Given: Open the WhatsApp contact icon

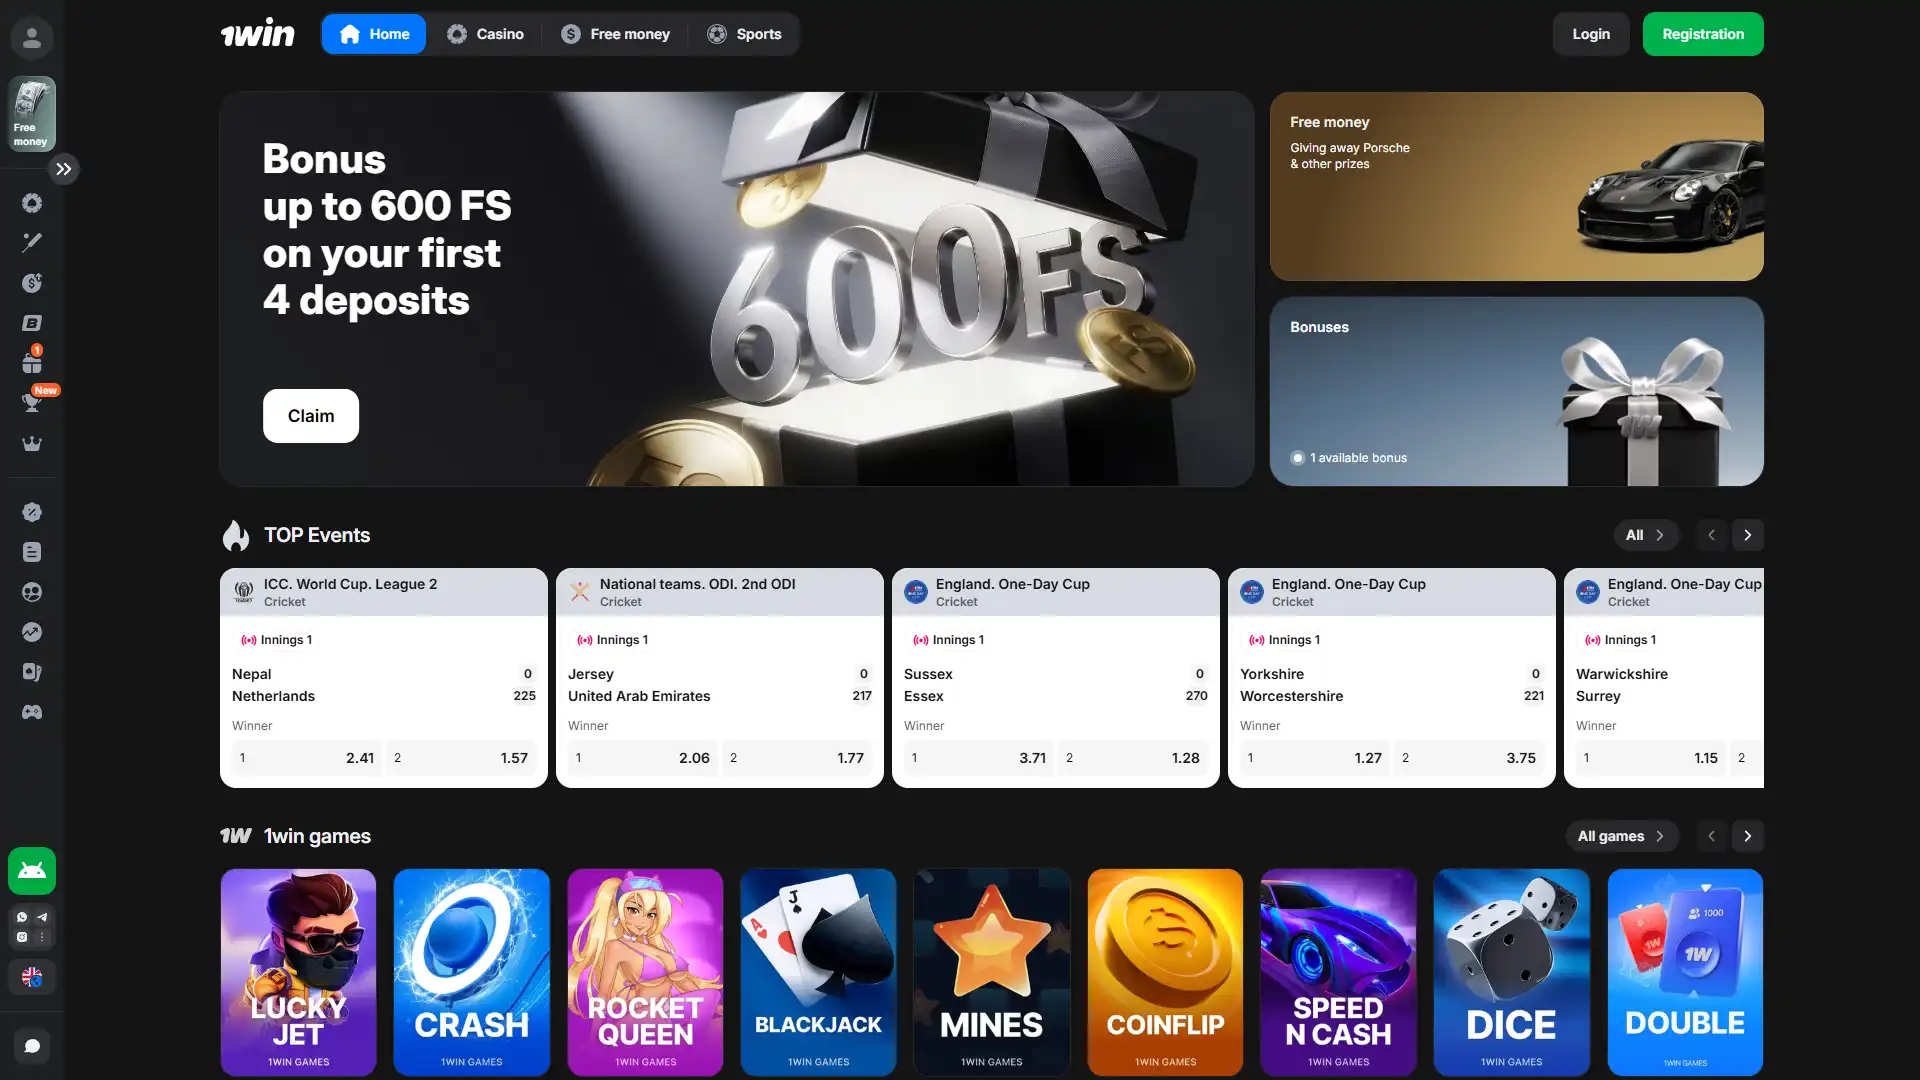Looking at the screenshot, I should coord(22,917).
